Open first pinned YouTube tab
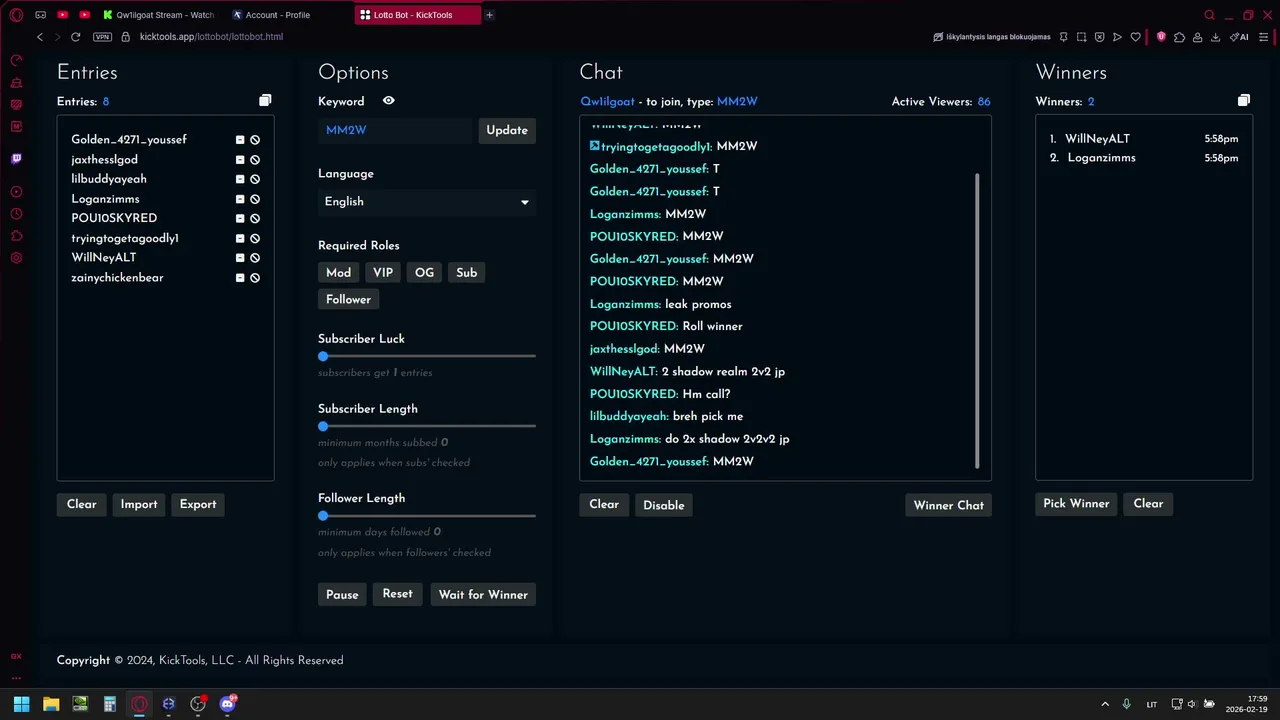The image size is (1280, 720). click(x=62, y=15)
